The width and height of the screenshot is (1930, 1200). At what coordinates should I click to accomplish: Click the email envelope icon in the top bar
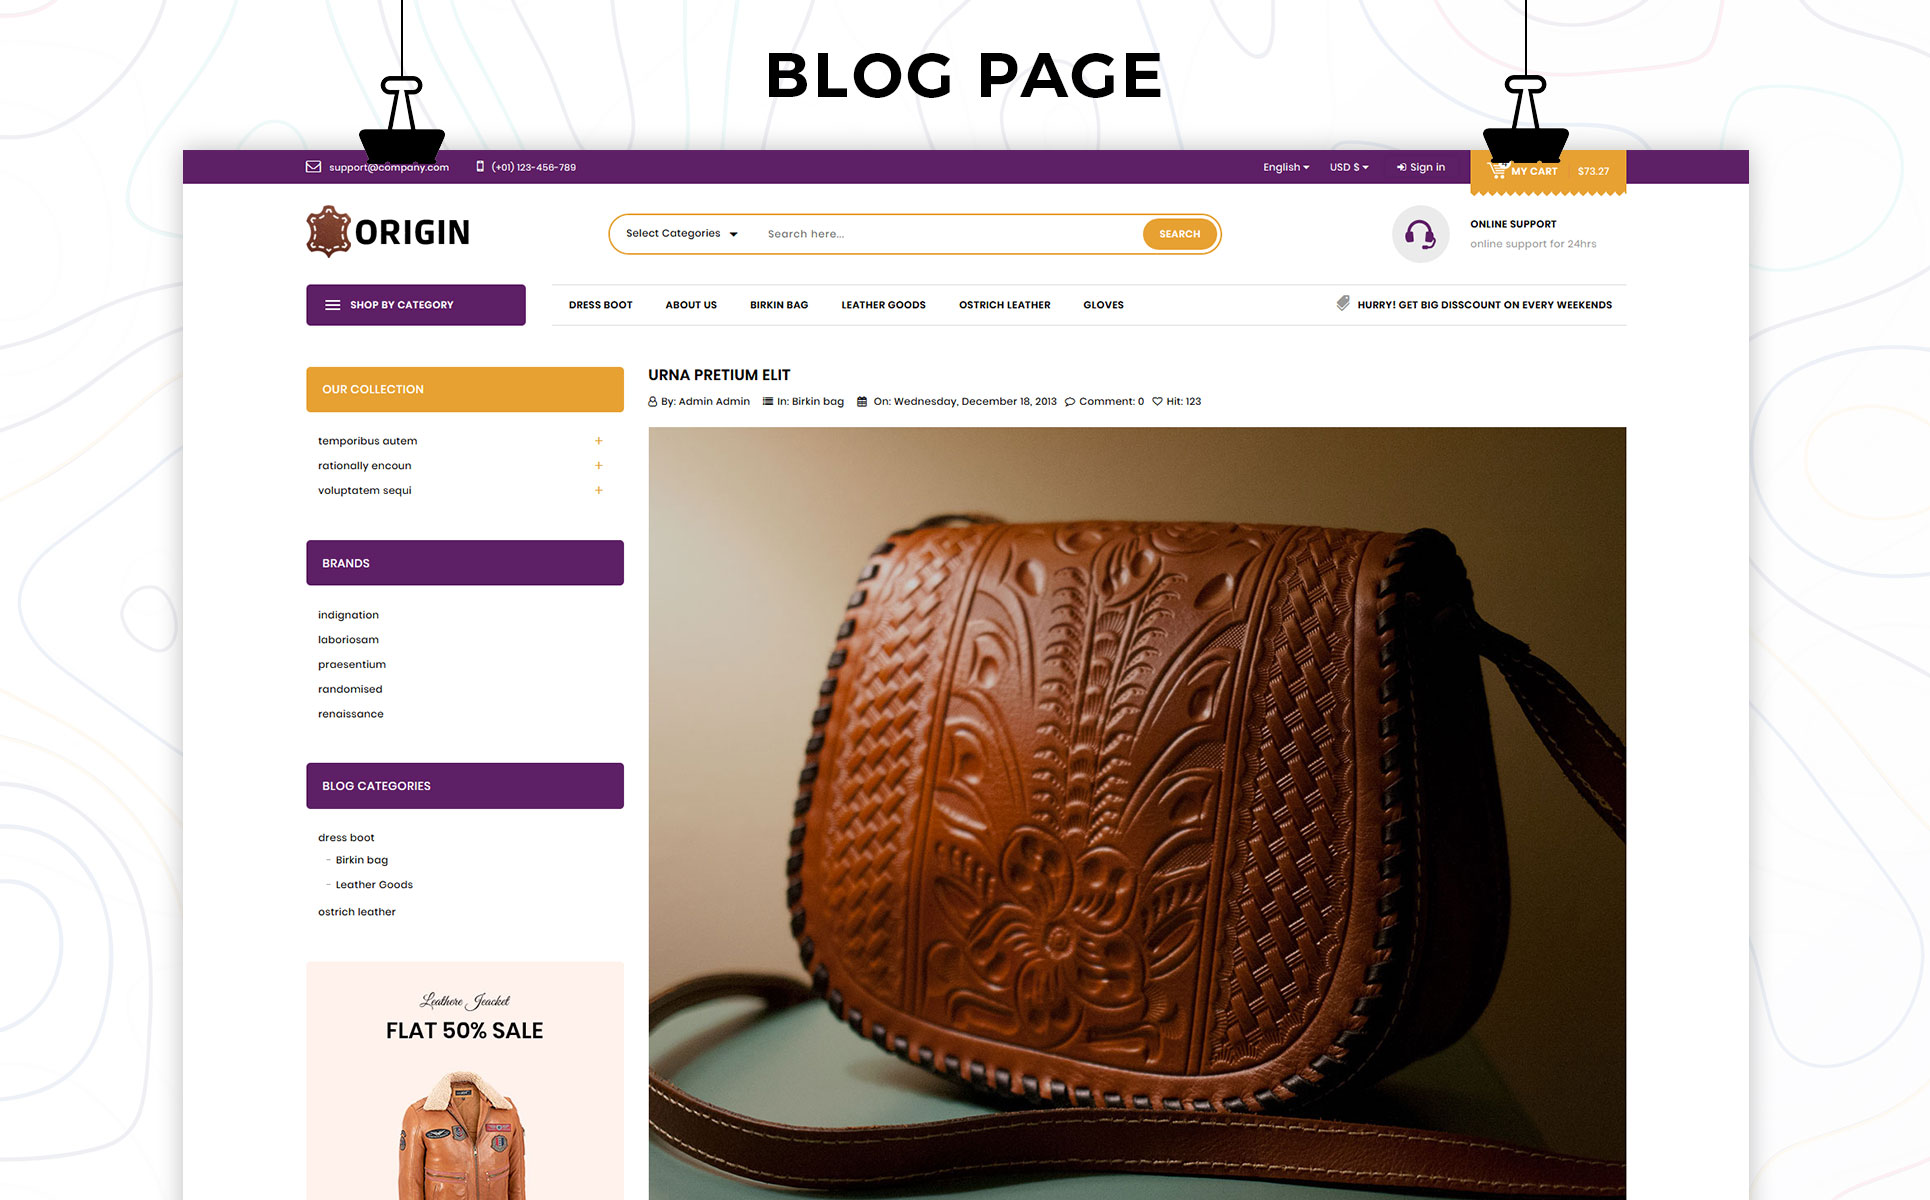[313, 167]
